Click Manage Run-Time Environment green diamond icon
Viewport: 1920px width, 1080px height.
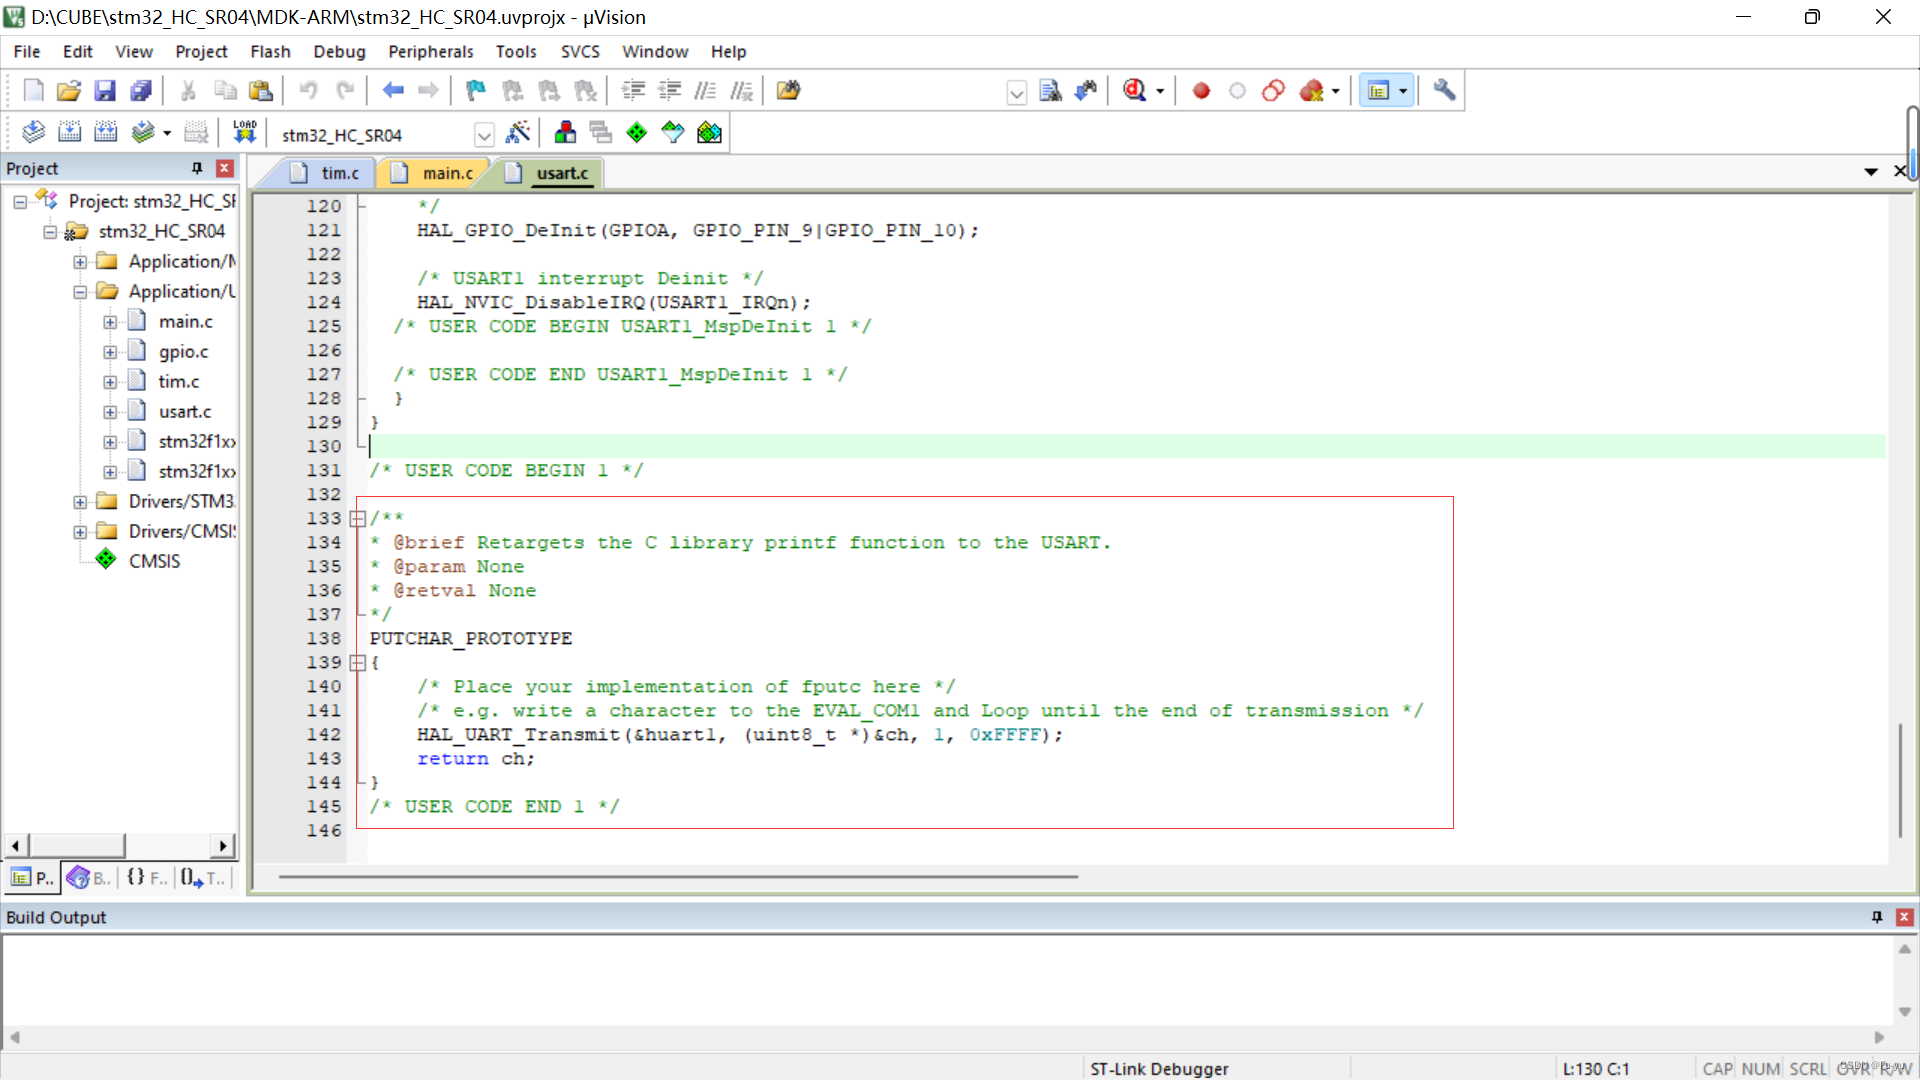(636, 132)
